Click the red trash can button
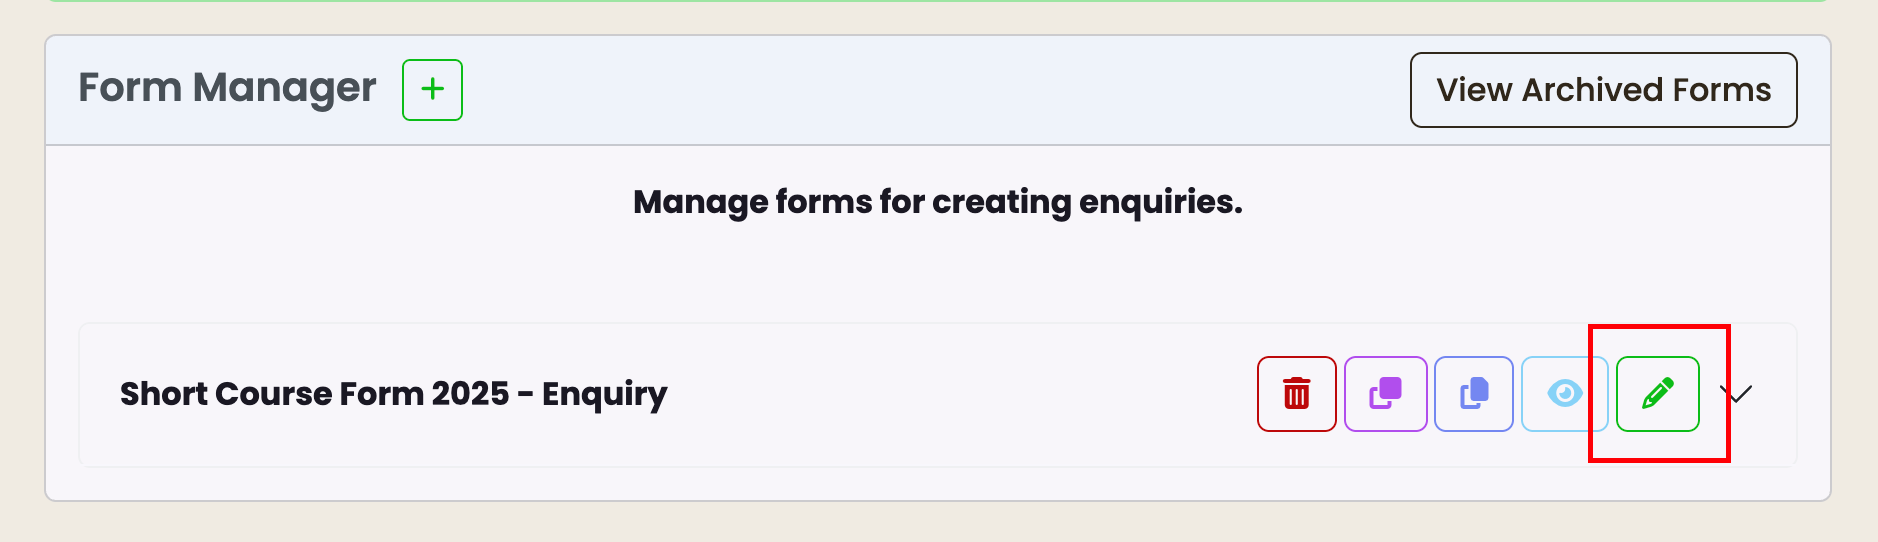1878x542 pixels. 1297,394
